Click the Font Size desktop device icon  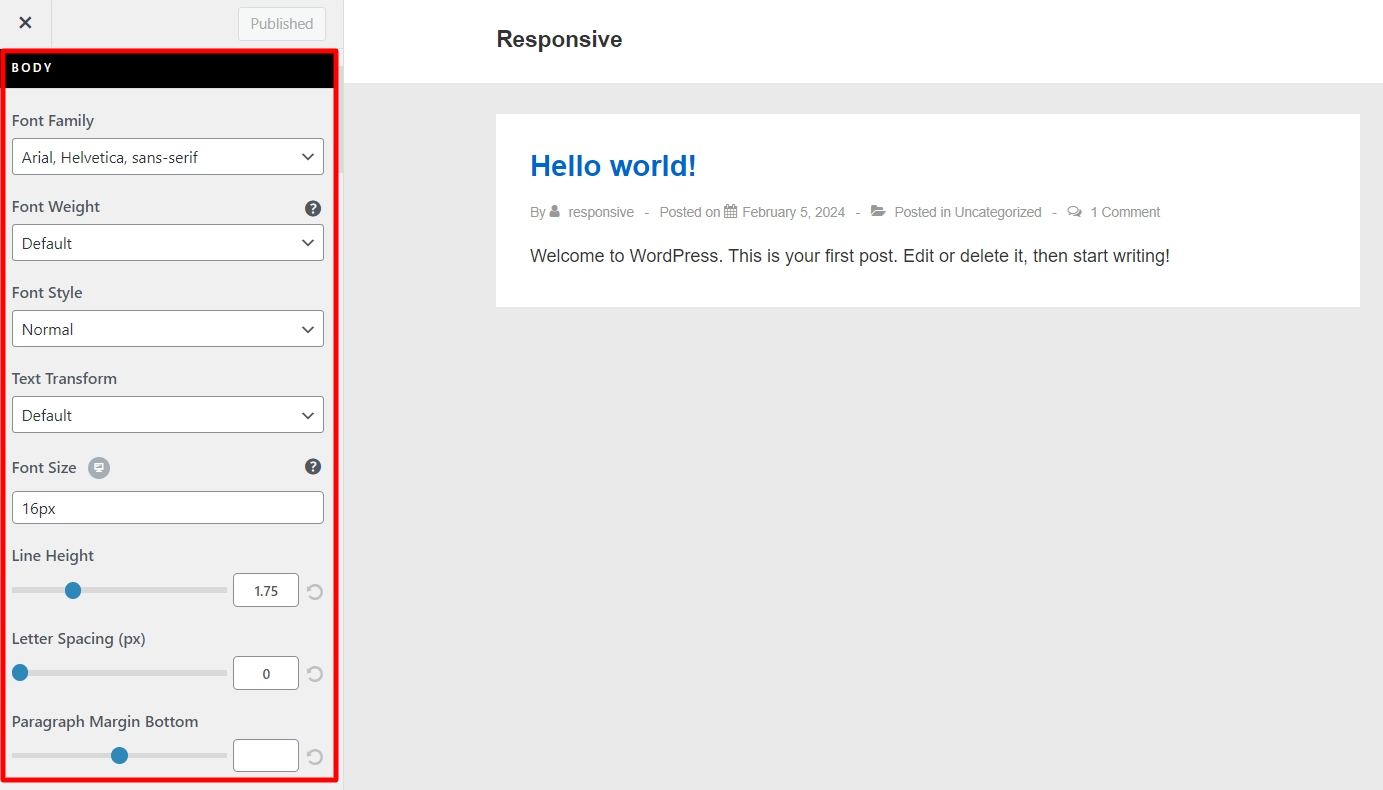click(x=99, y=468)
